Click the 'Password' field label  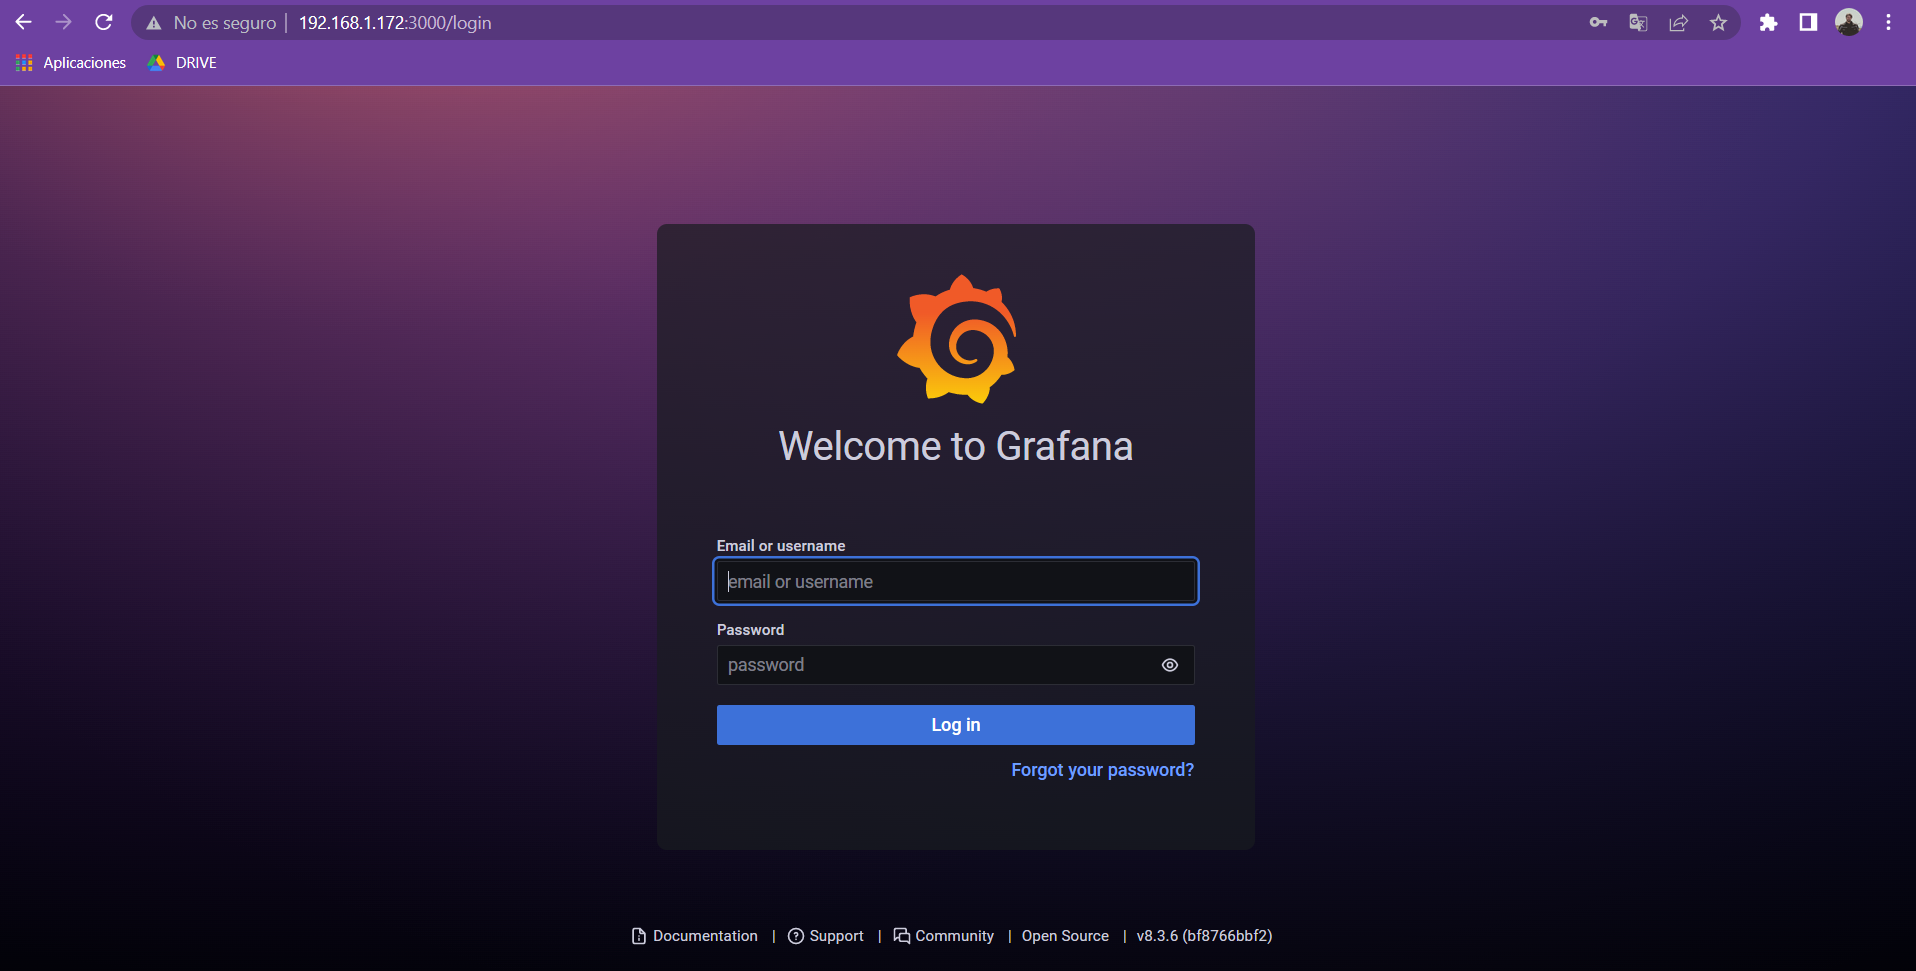(x=750, y=630)
